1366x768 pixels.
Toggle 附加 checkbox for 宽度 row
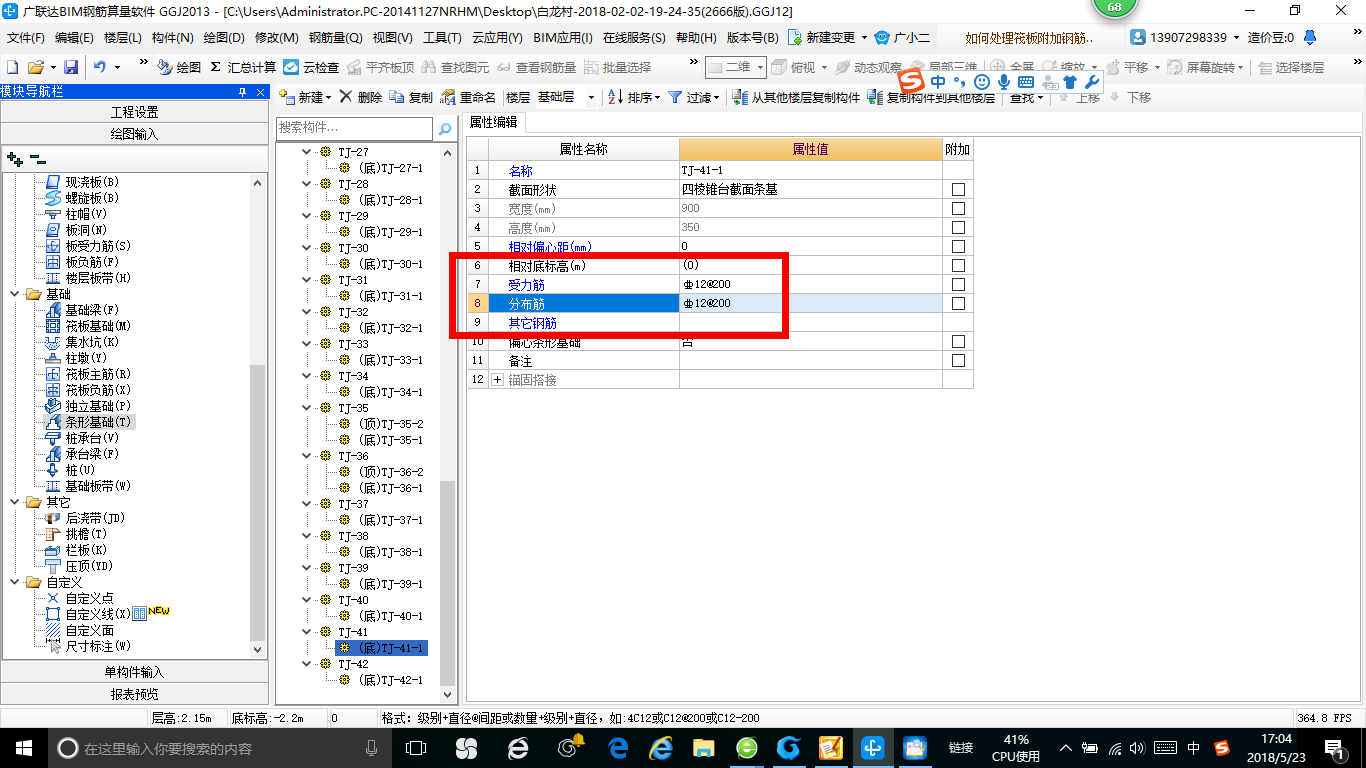point(958,208)
